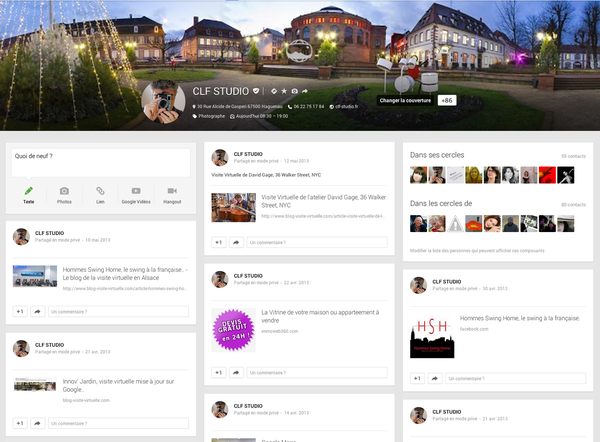Click the Changer la couverture button
The image size is (600, 442).
405,100
